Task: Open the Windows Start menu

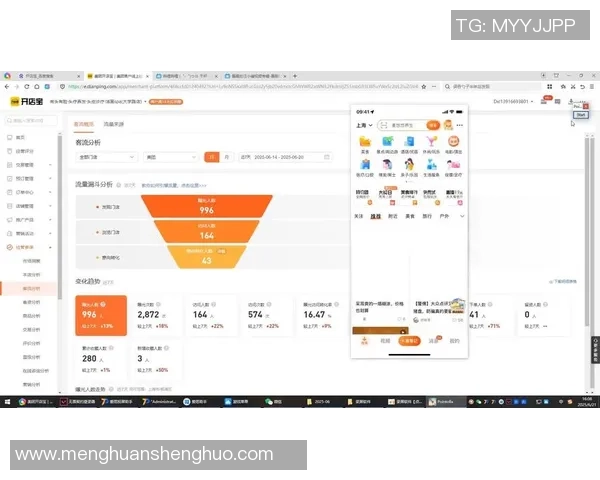Action: coord(7,402)
